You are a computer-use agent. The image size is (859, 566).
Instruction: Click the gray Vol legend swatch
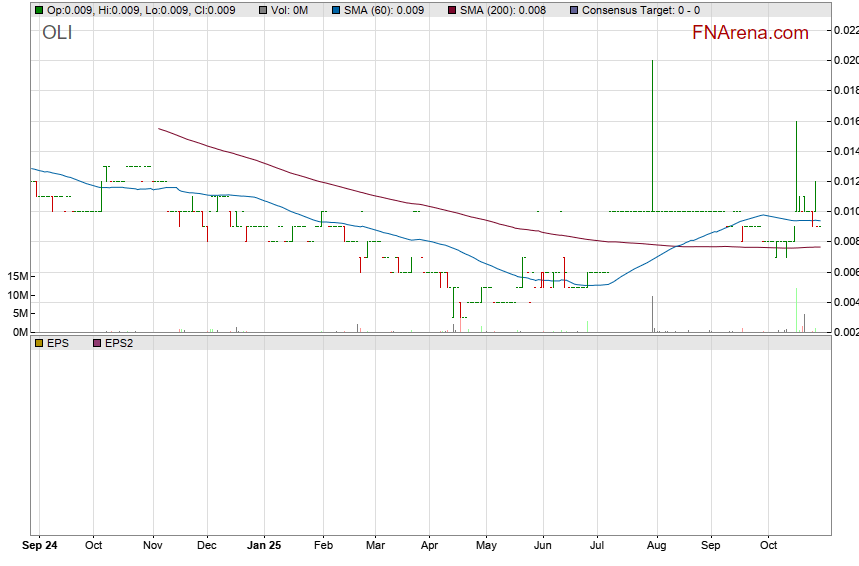(x=263, y=10)
